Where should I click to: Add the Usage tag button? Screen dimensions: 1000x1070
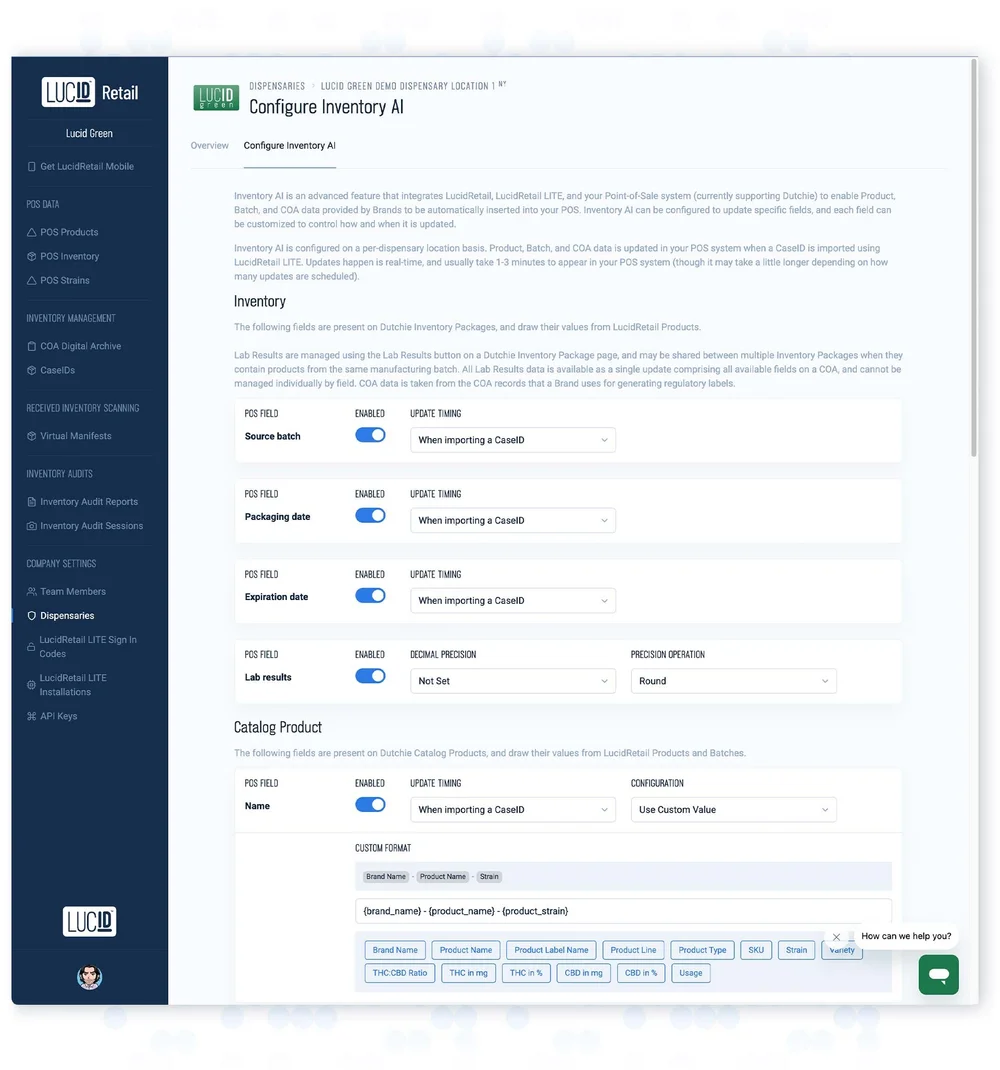pyautogui.click(x=691, y=973)
